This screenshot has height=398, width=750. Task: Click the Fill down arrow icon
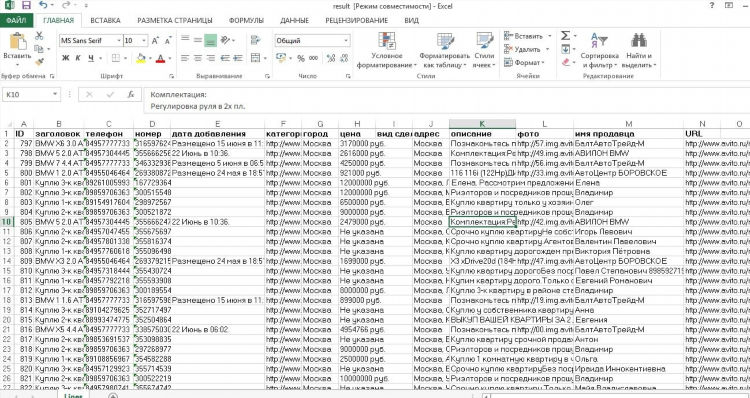565,49
